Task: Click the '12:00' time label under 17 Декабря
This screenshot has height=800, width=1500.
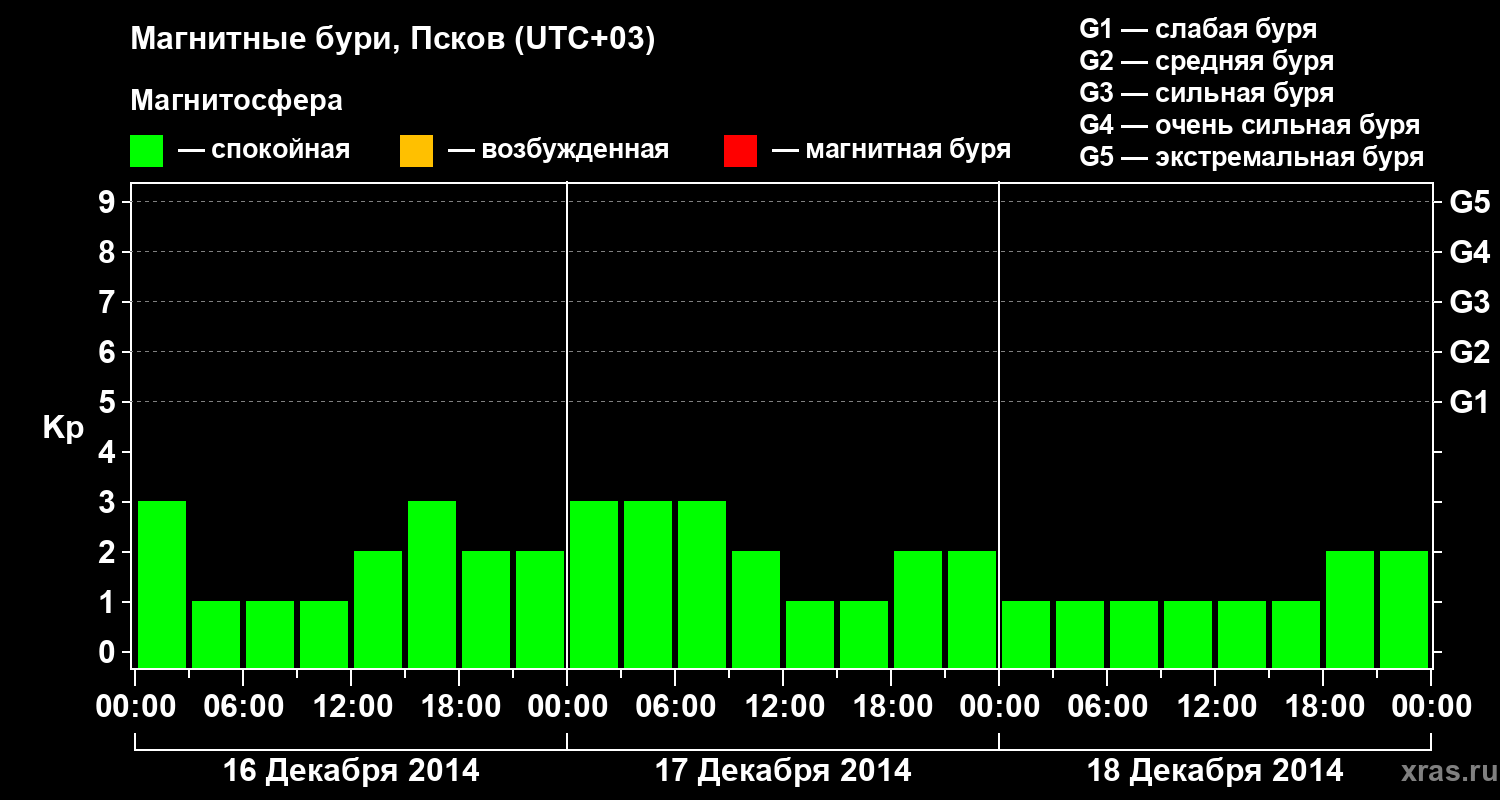Action: (783, 707)
